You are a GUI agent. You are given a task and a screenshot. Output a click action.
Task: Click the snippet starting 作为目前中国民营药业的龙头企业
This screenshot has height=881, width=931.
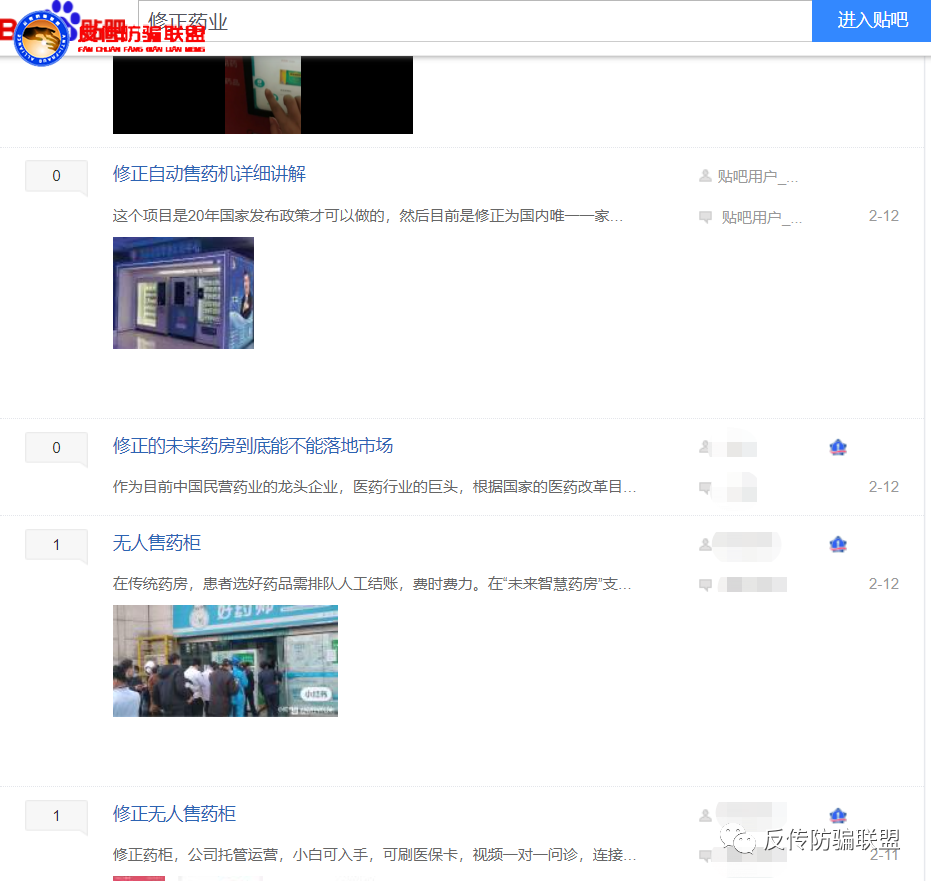coord(375,487)
